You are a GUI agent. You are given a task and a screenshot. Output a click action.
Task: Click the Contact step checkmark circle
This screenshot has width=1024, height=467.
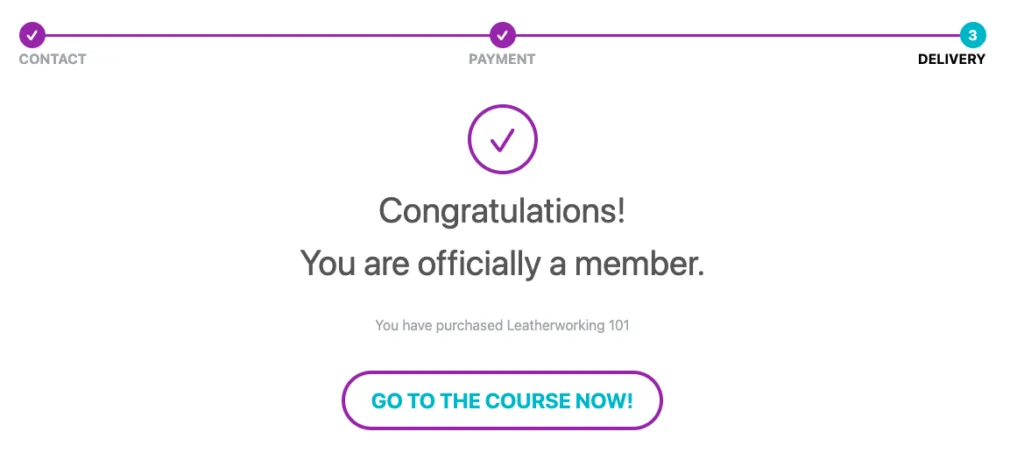pos(32,35)
